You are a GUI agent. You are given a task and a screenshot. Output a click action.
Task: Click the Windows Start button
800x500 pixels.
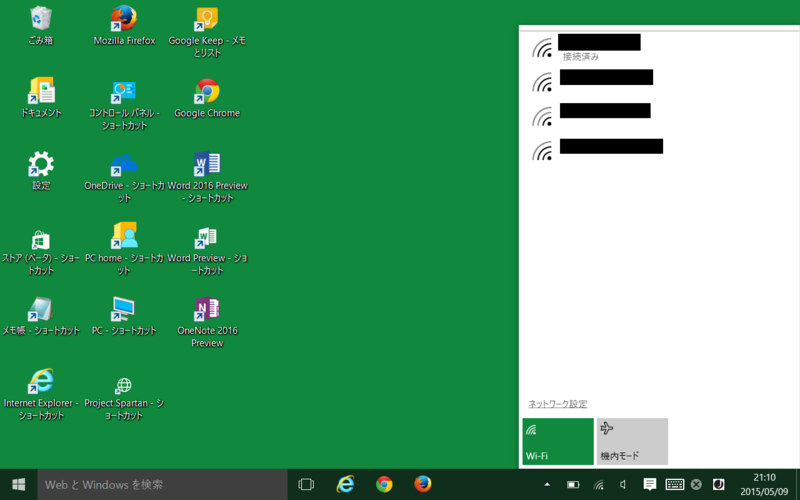coord(19,484)
